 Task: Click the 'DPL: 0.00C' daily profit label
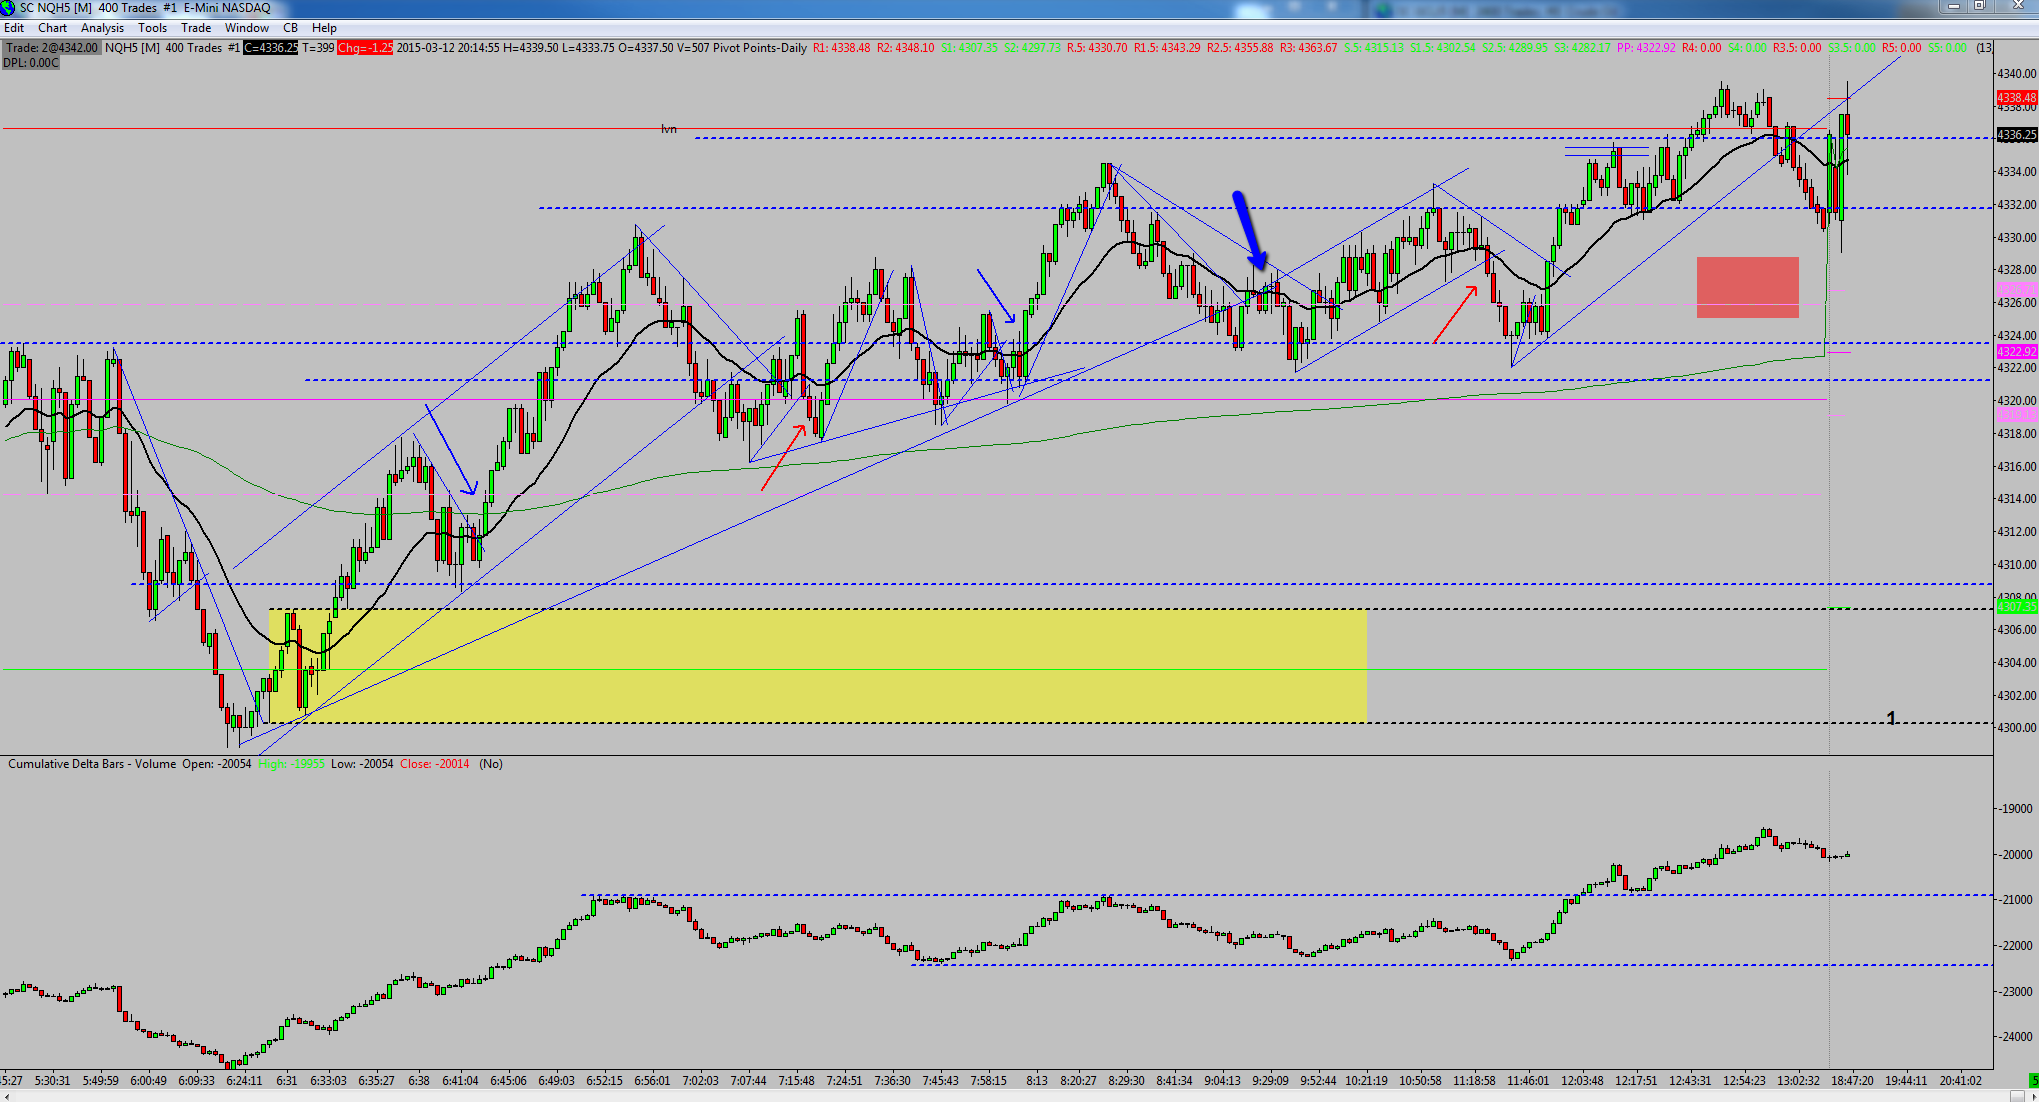[x=31, y=62]
